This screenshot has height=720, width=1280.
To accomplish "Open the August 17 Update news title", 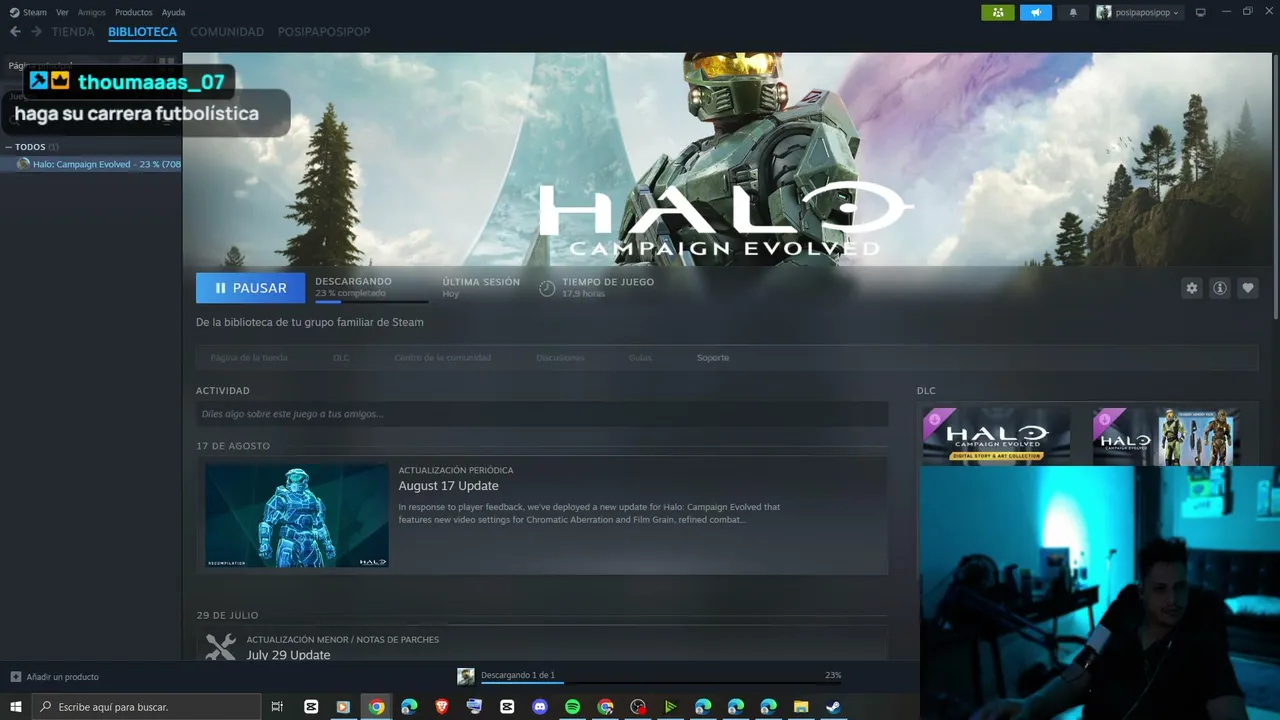I will tap(448, 486).
